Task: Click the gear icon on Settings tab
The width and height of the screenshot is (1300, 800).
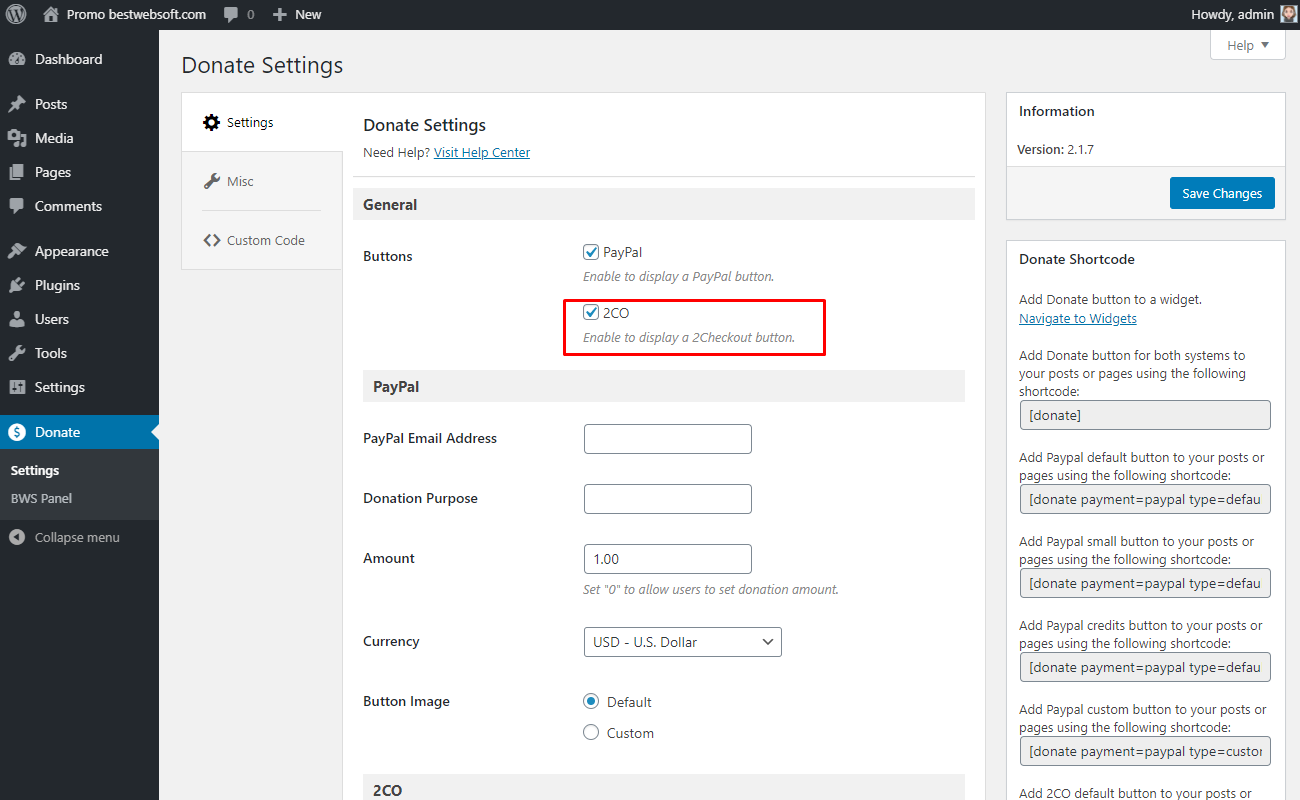Action: [211, 122]
